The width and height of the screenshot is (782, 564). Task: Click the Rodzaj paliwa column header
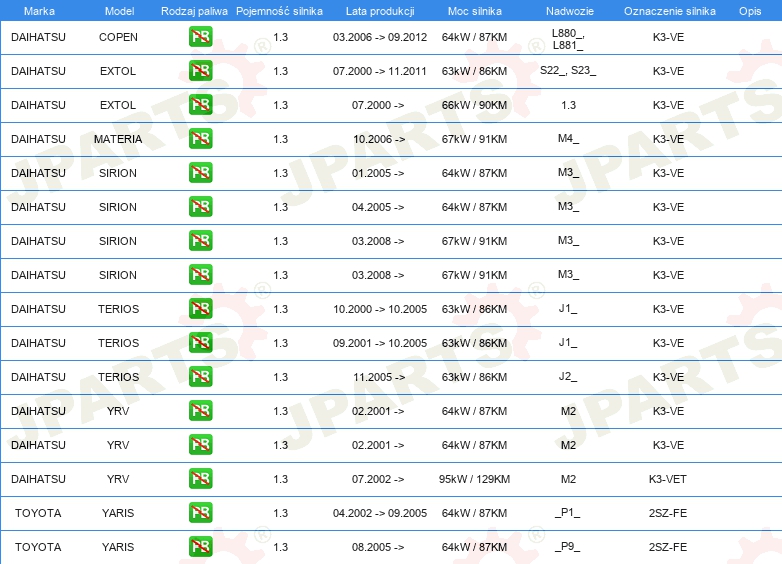click(194, 11)
